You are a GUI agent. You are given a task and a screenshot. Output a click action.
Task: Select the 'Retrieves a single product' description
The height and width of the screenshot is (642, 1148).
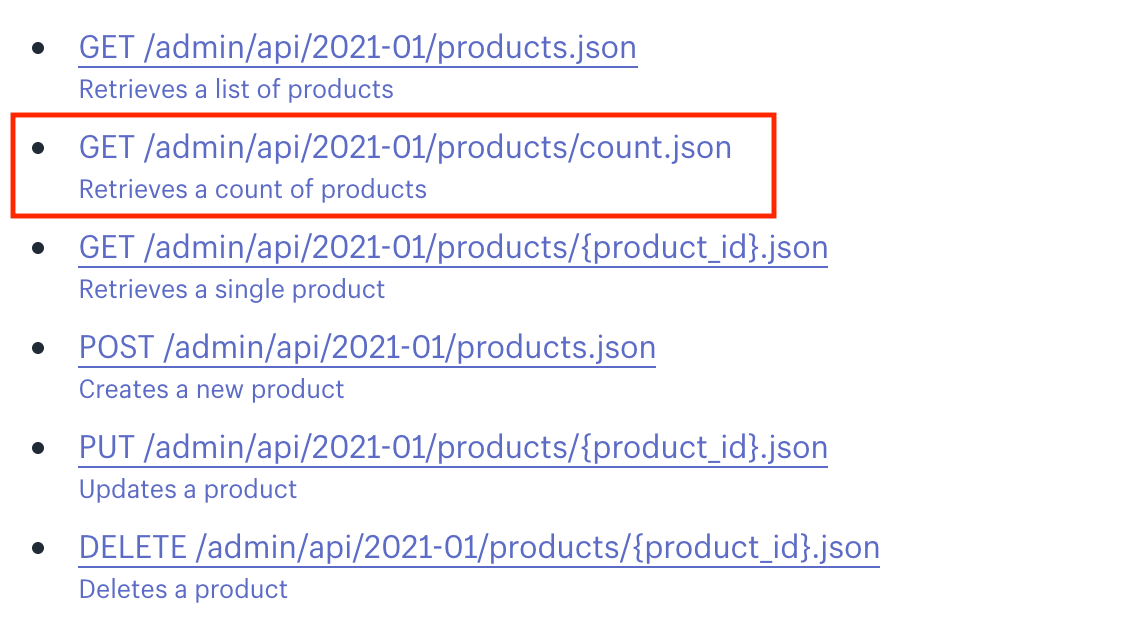click(231, 289)
